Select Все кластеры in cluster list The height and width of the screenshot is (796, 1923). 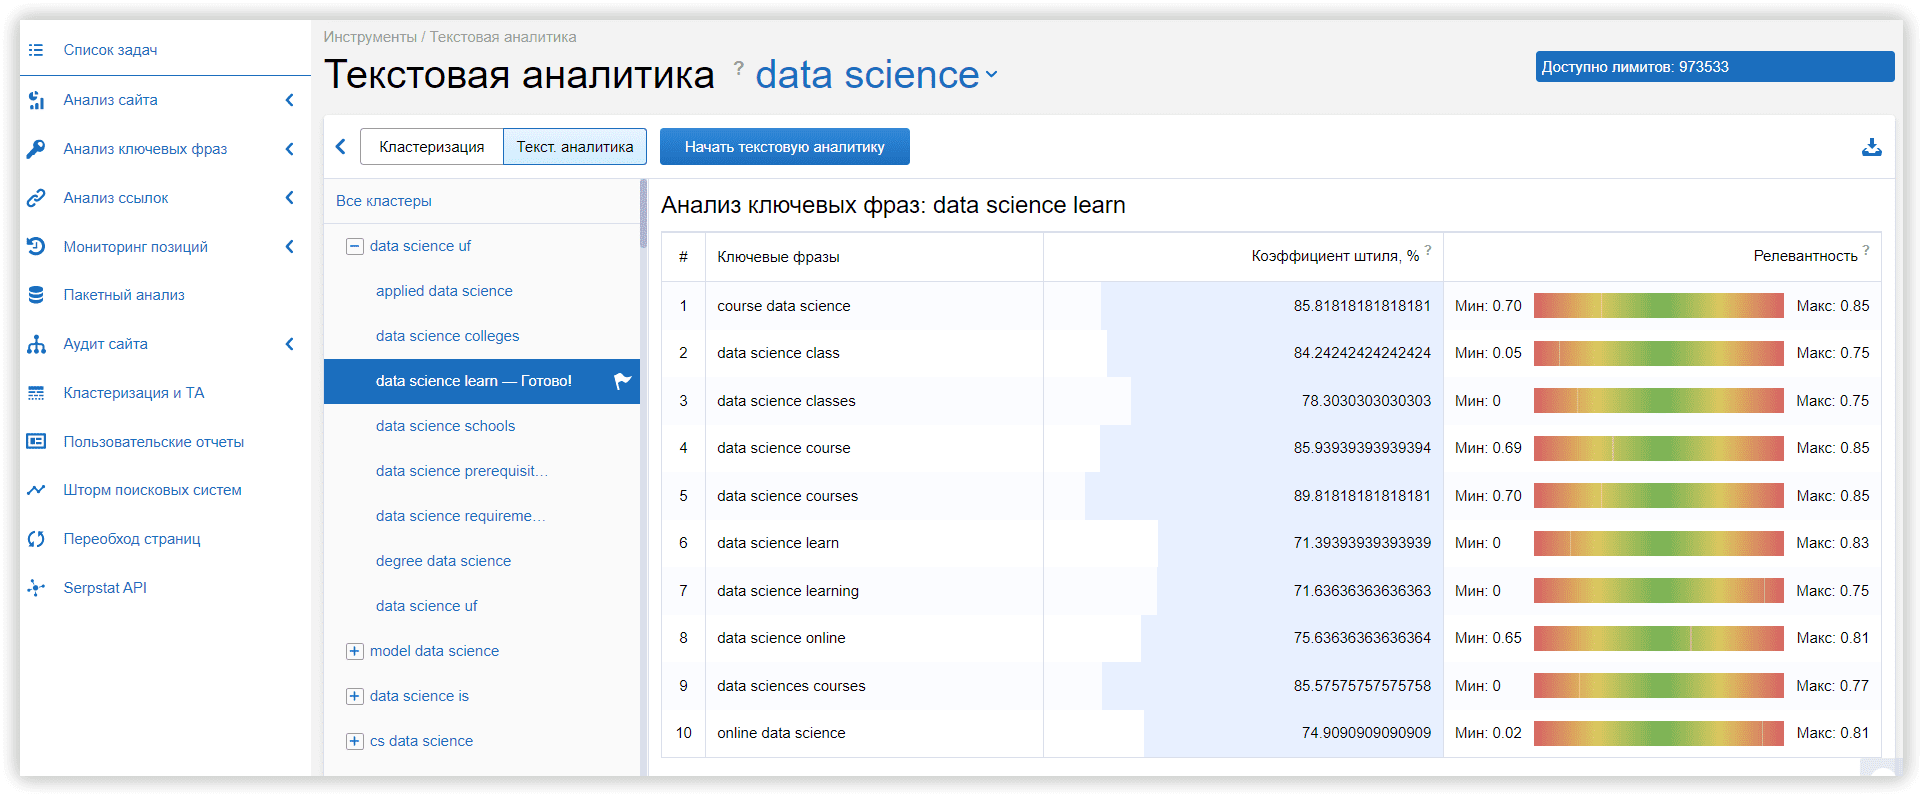384,201
